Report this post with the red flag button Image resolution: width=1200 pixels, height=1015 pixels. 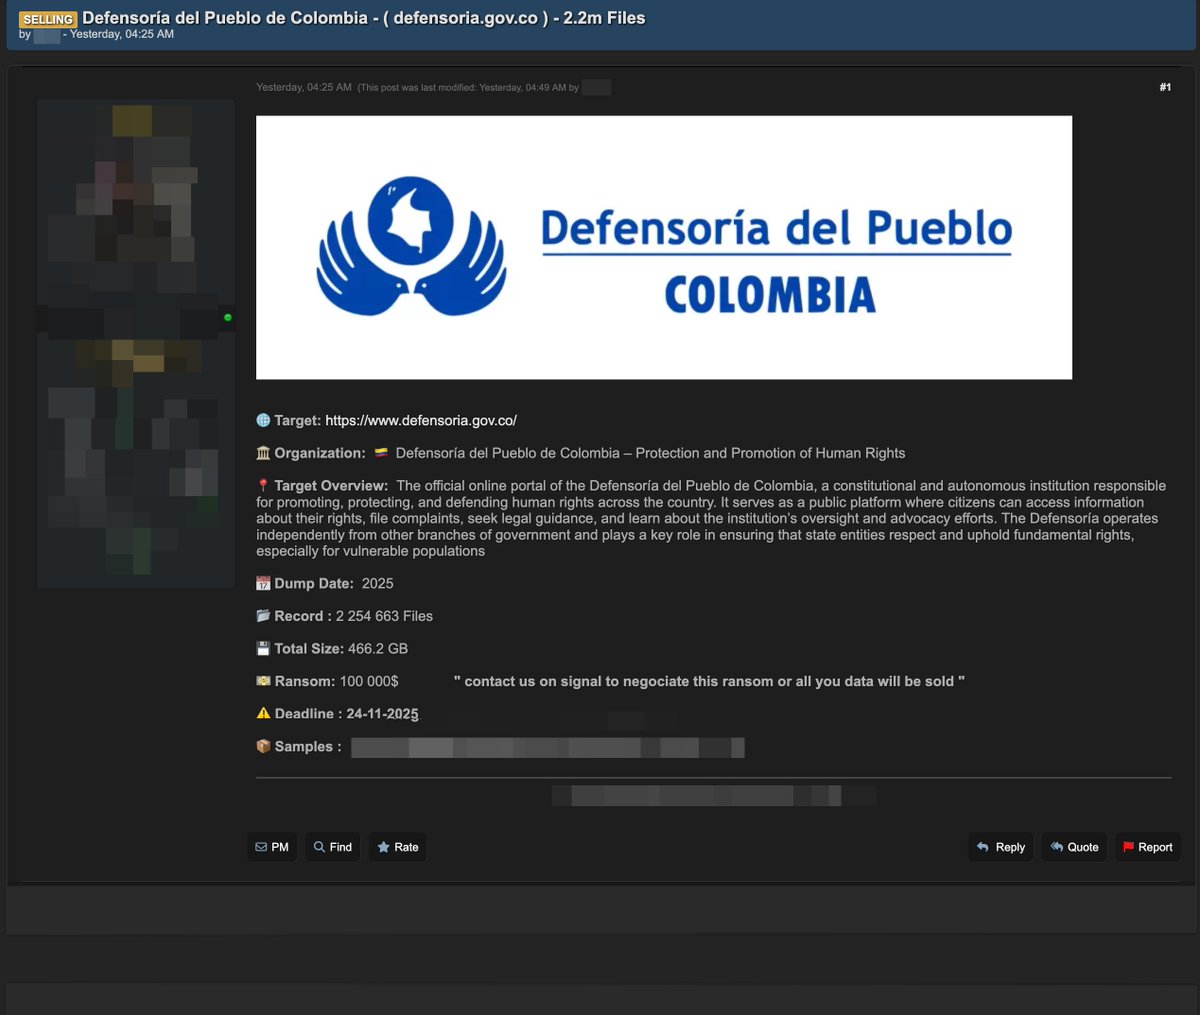pos(1148,847)
